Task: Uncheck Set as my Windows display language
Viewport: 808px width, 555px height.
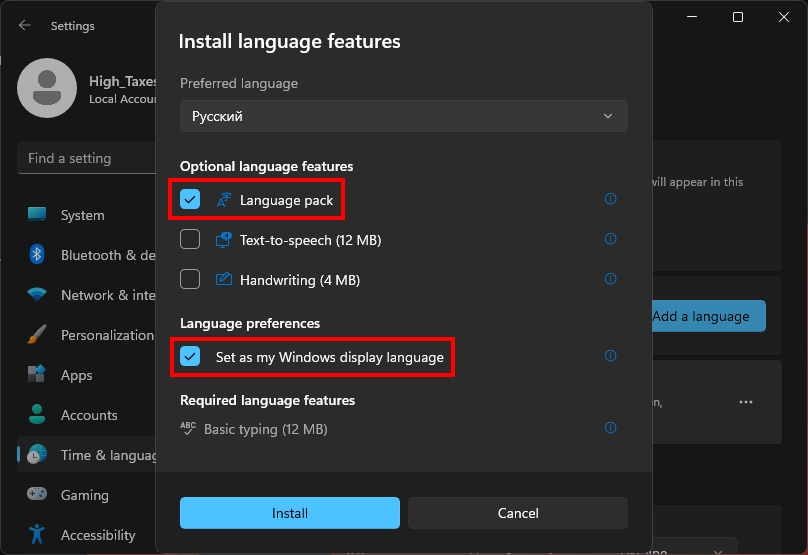Action: pos(190,357)
